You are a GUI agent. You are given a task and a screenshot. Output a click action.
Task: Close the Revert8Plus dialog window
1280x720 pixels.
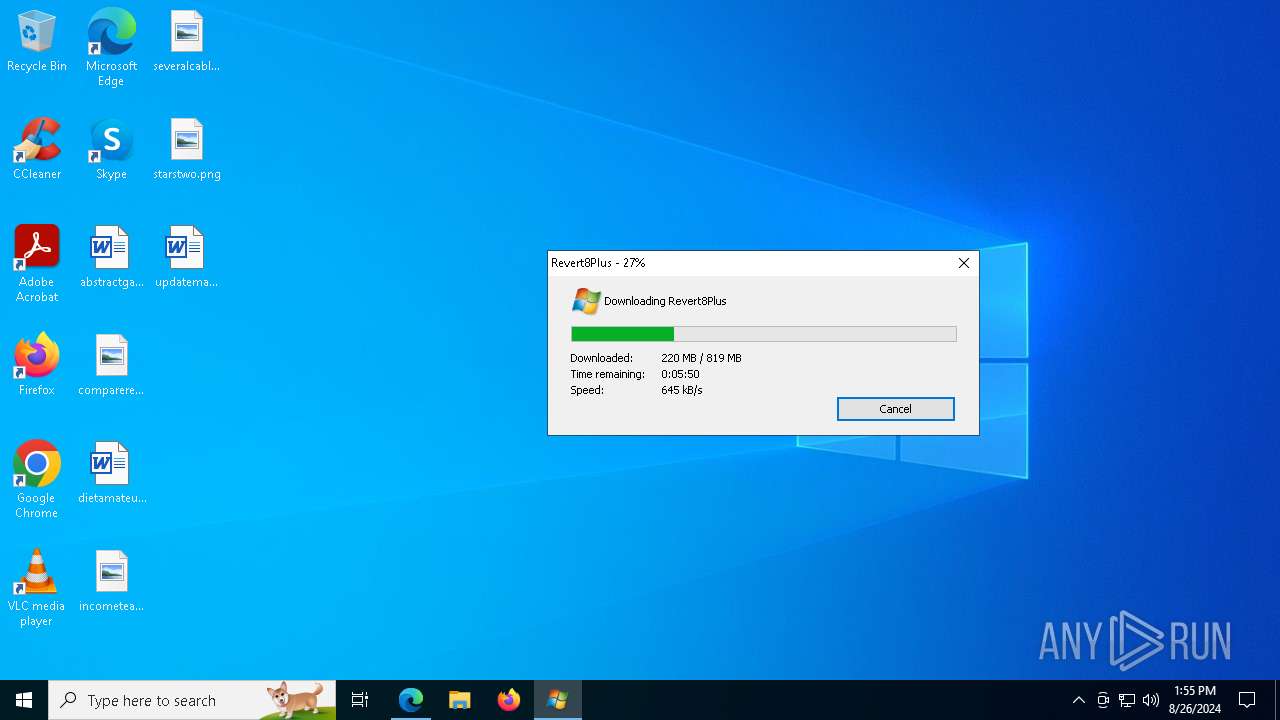click(963, 263)
